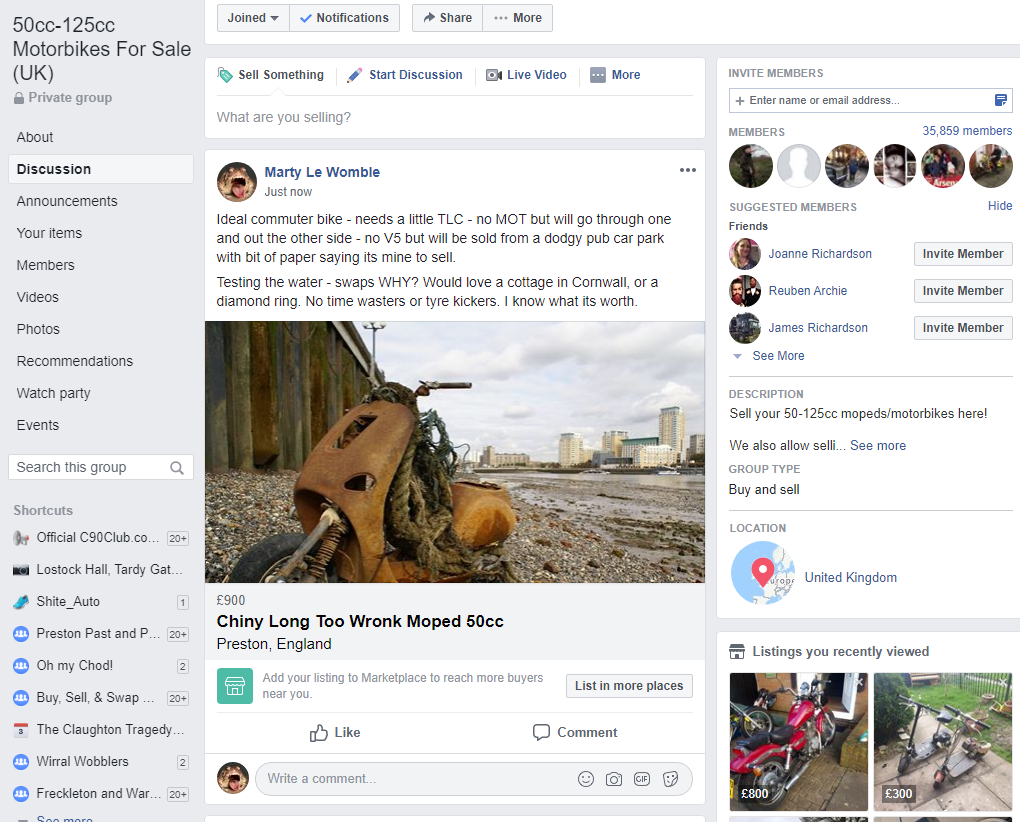
Task: Toggle group Notifications button
Action: (x=344, y=18)
